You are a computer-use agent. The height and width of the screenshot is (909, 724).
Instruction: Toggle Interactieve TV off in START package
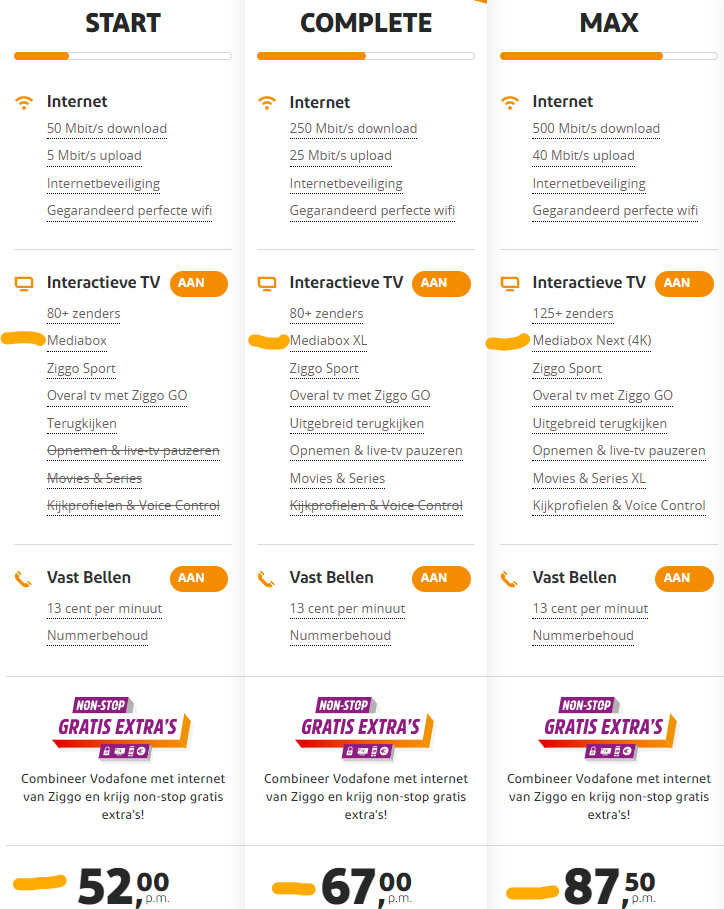click(198, 283)
